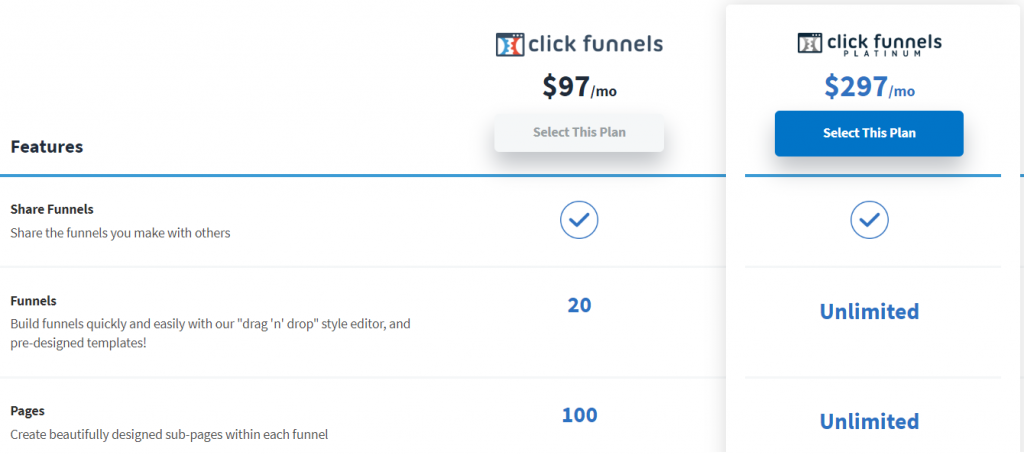Click 'Share the funnels you make' description
The width and height of the screenshot is (1024, 455).
pos(121,232)
